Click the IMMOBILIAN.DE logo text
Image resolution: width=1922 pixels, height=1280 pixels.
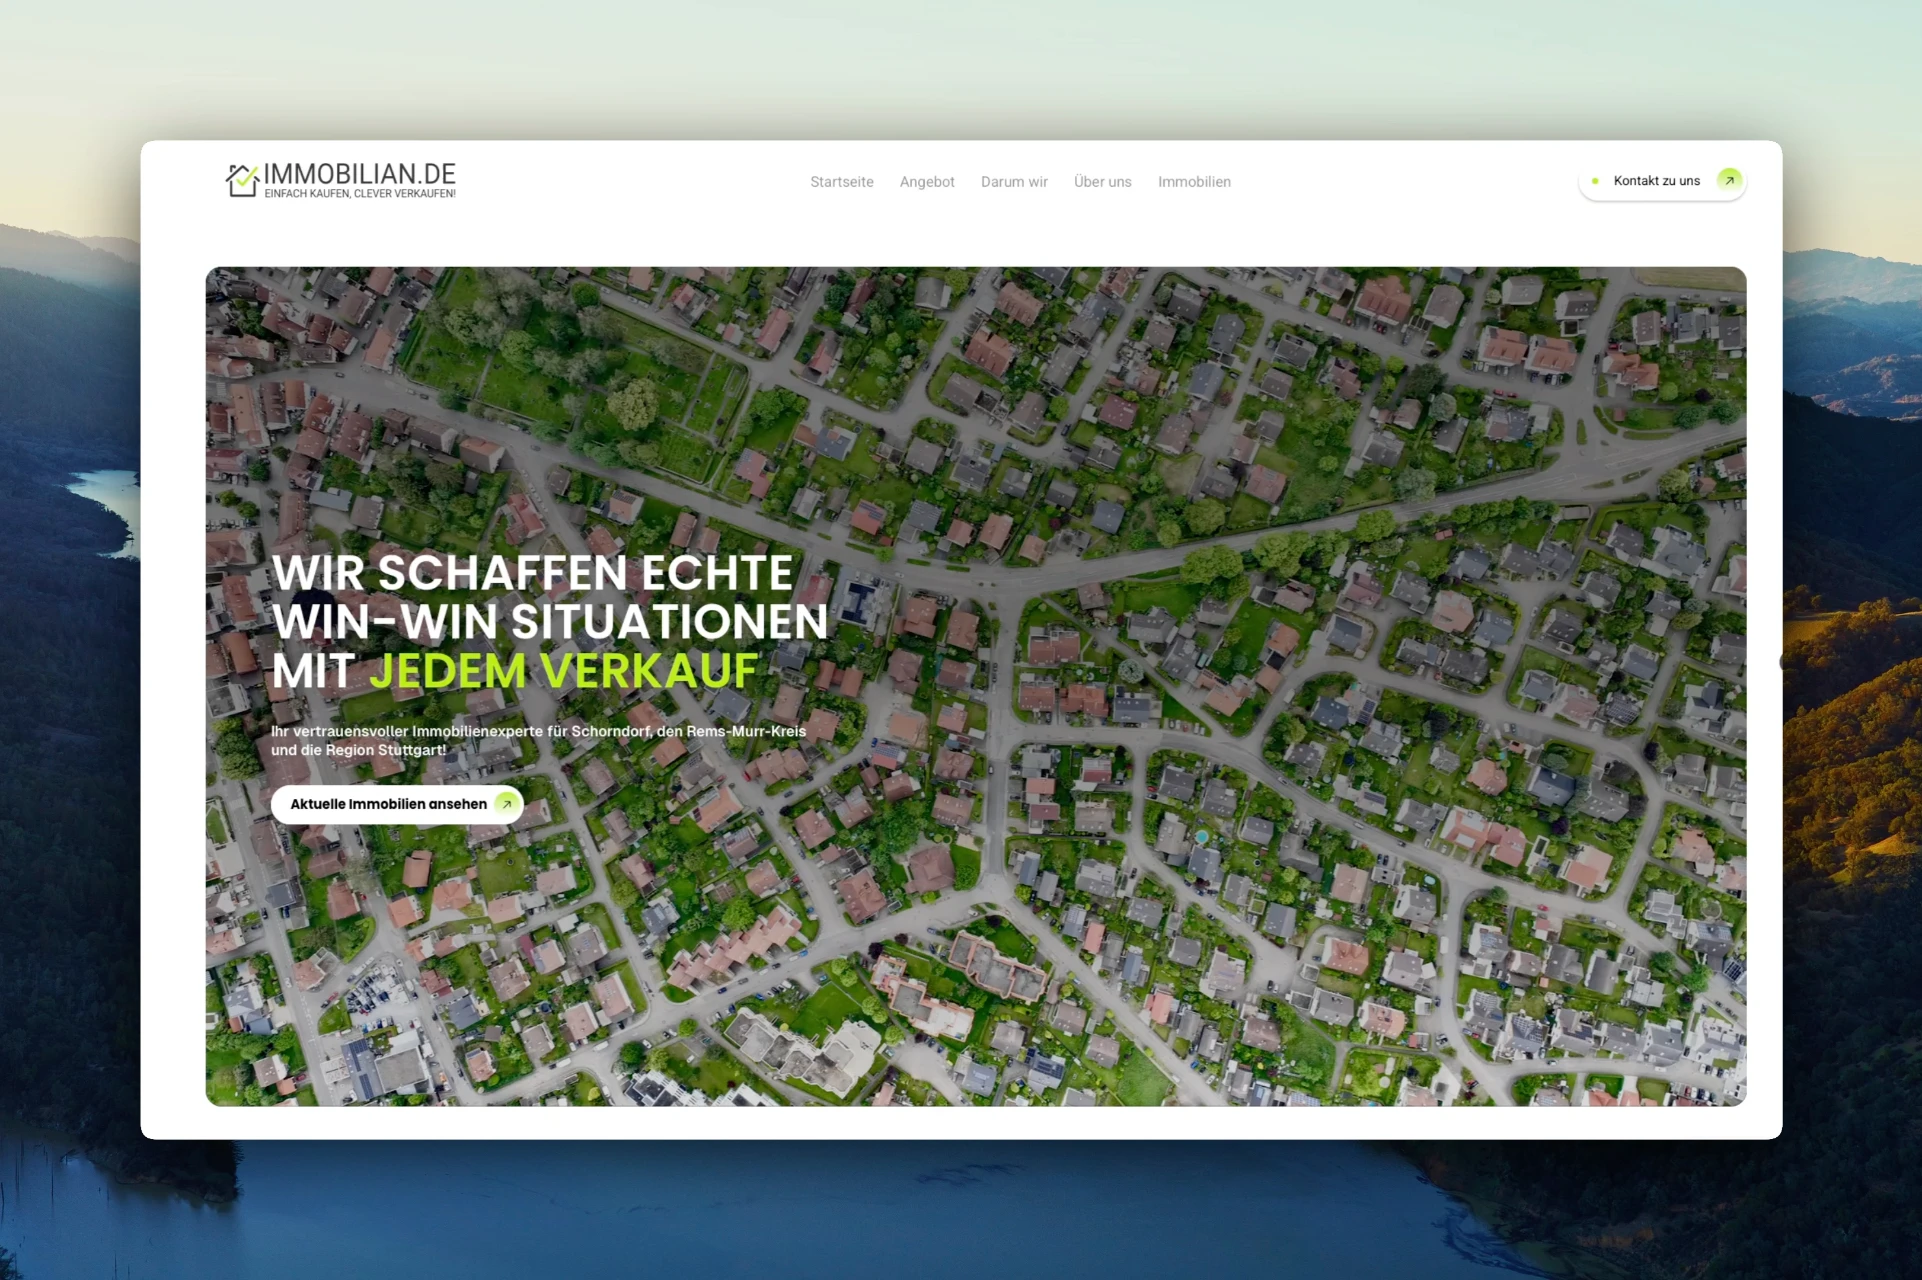(x=359, y=174)
